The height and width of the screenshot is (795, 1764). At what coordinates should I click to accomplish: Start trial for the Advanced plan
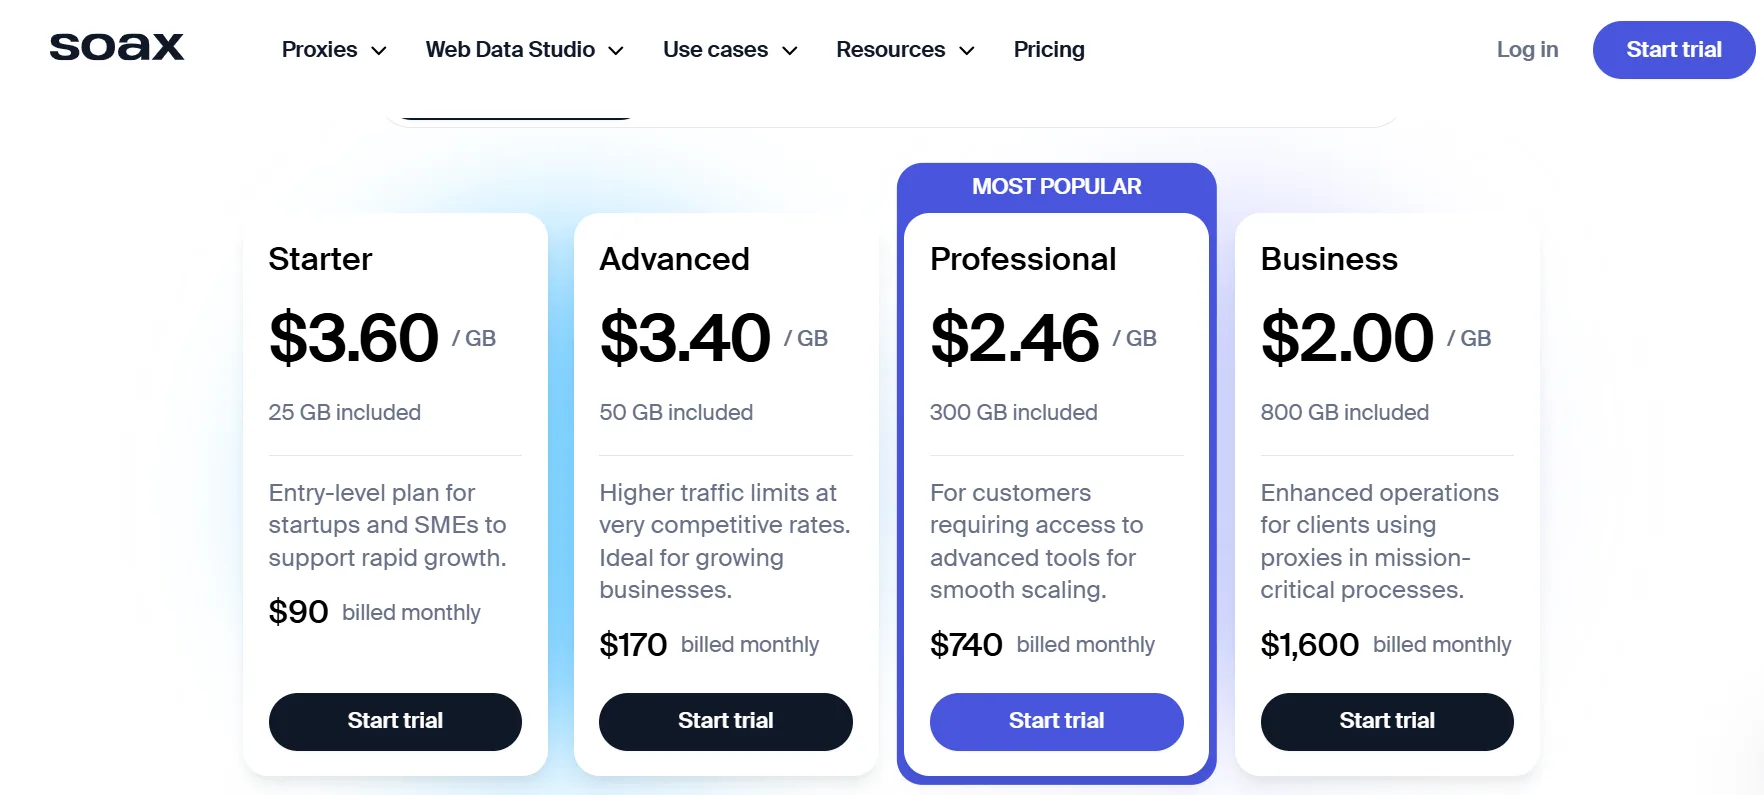tap(725, 721)
